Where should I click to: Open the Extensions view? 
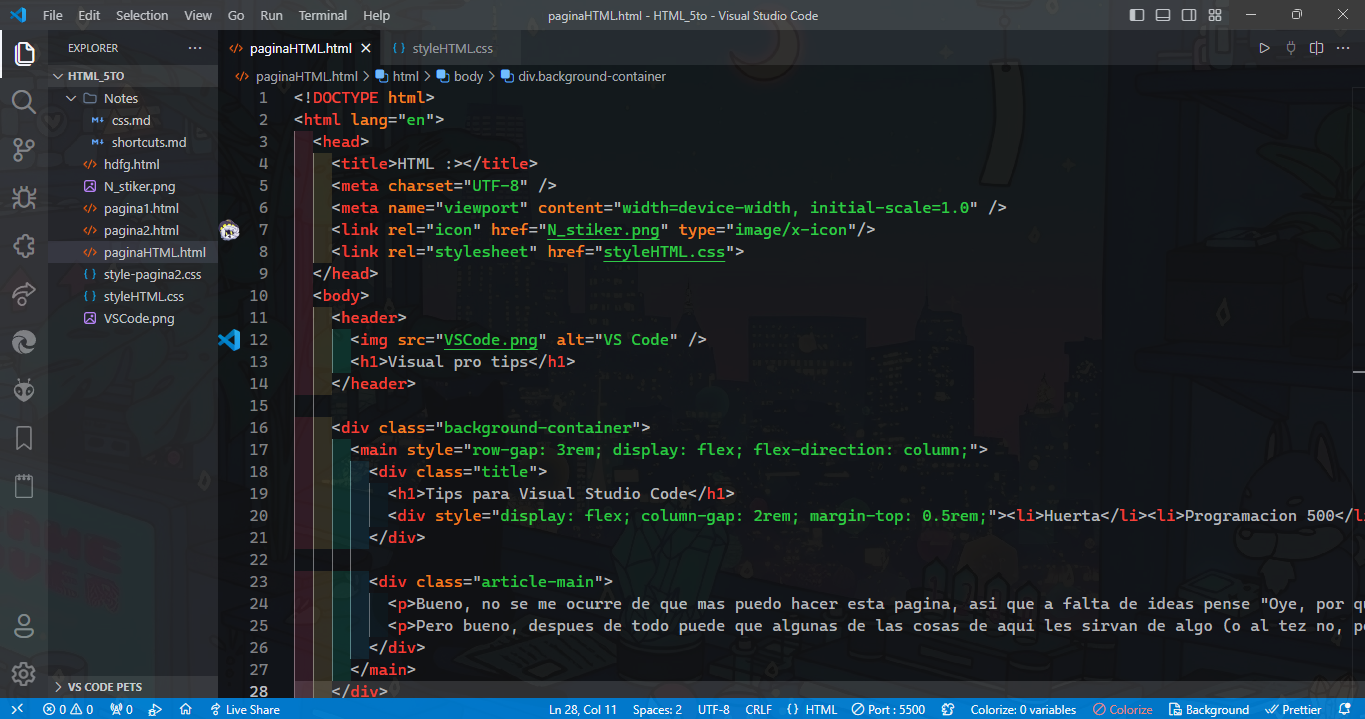pos(24,246)
